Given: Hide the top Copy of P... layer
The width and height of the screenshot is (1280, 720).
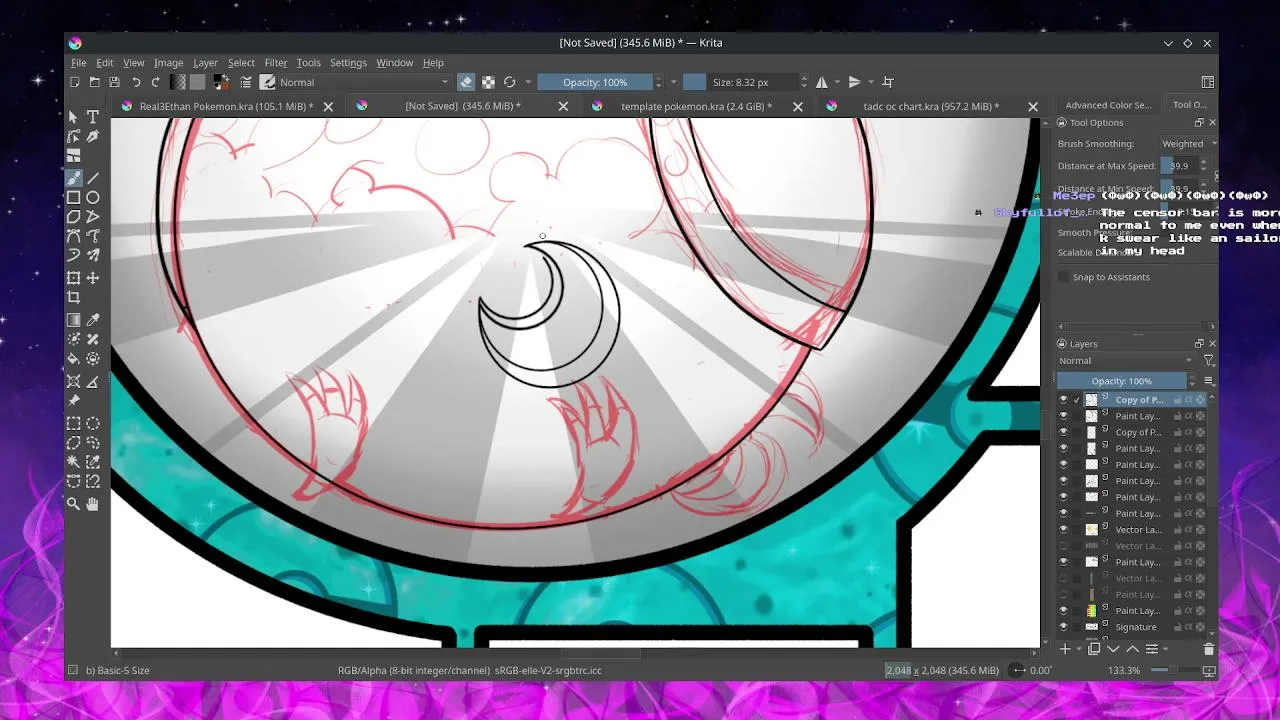Looking at the screenshot, I should point(1063,400).
